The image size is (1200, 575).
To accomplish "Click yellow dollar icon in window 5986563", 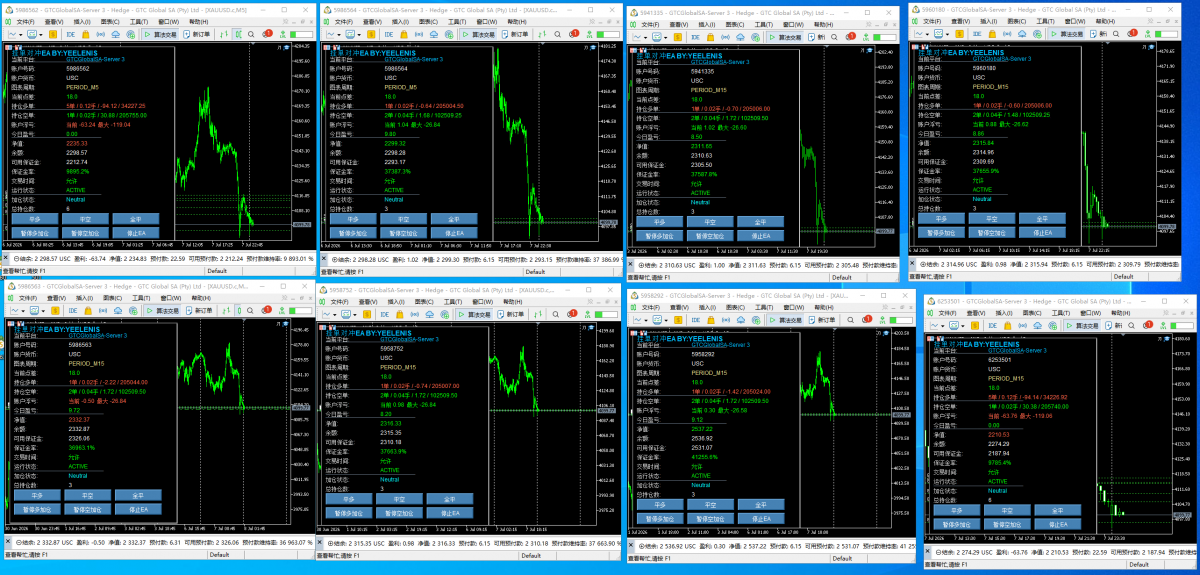I will click(56, 311).
